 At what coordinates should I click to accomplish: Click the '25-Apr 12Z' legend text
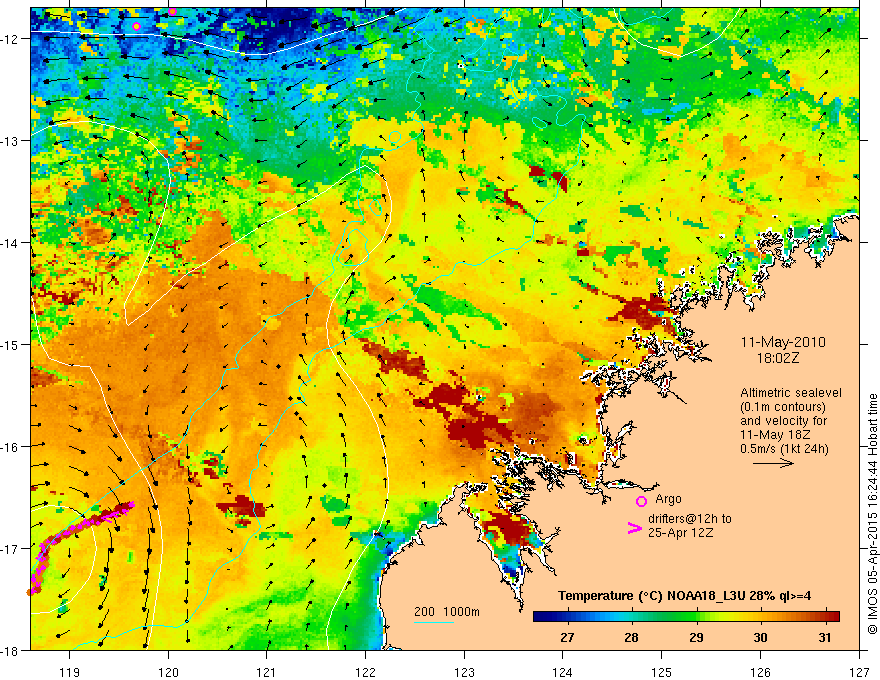(x=680, y=532)
